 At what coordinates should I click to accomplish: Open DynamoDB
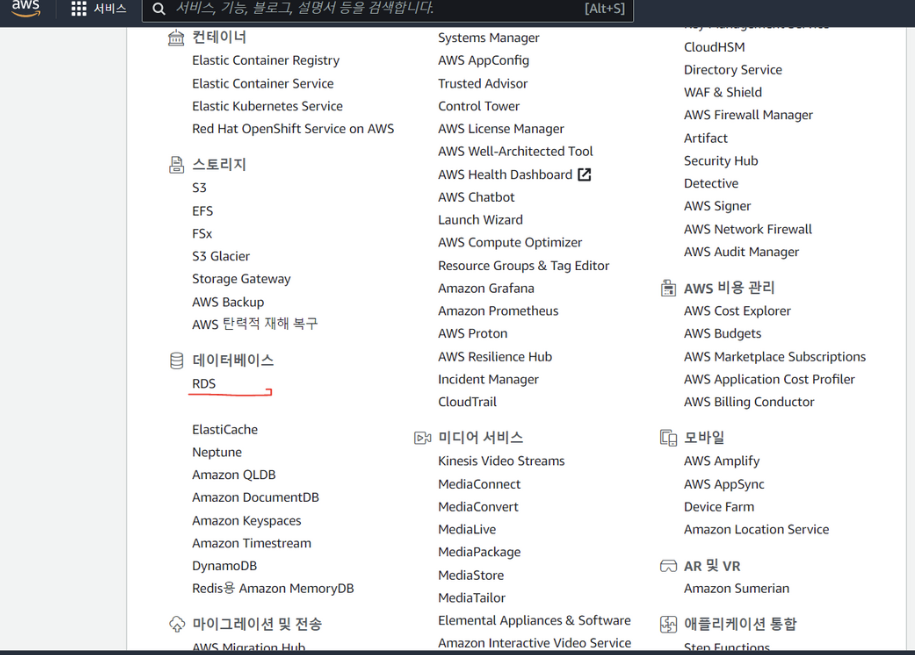224,566
